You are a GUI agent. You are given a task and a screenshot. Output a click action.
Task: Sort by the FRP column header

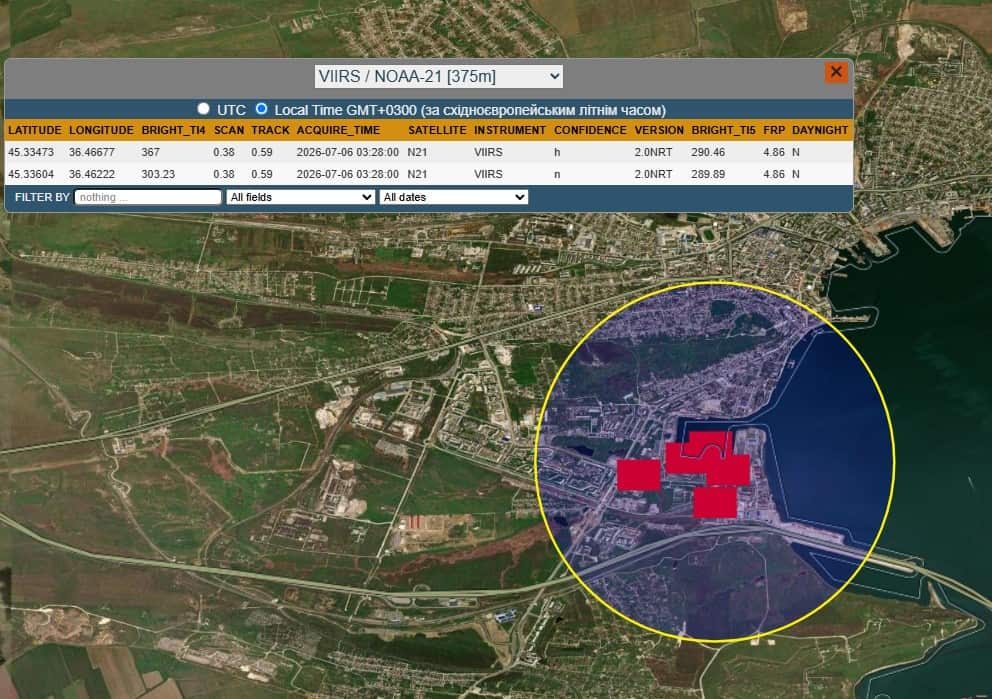click(774, 130)
